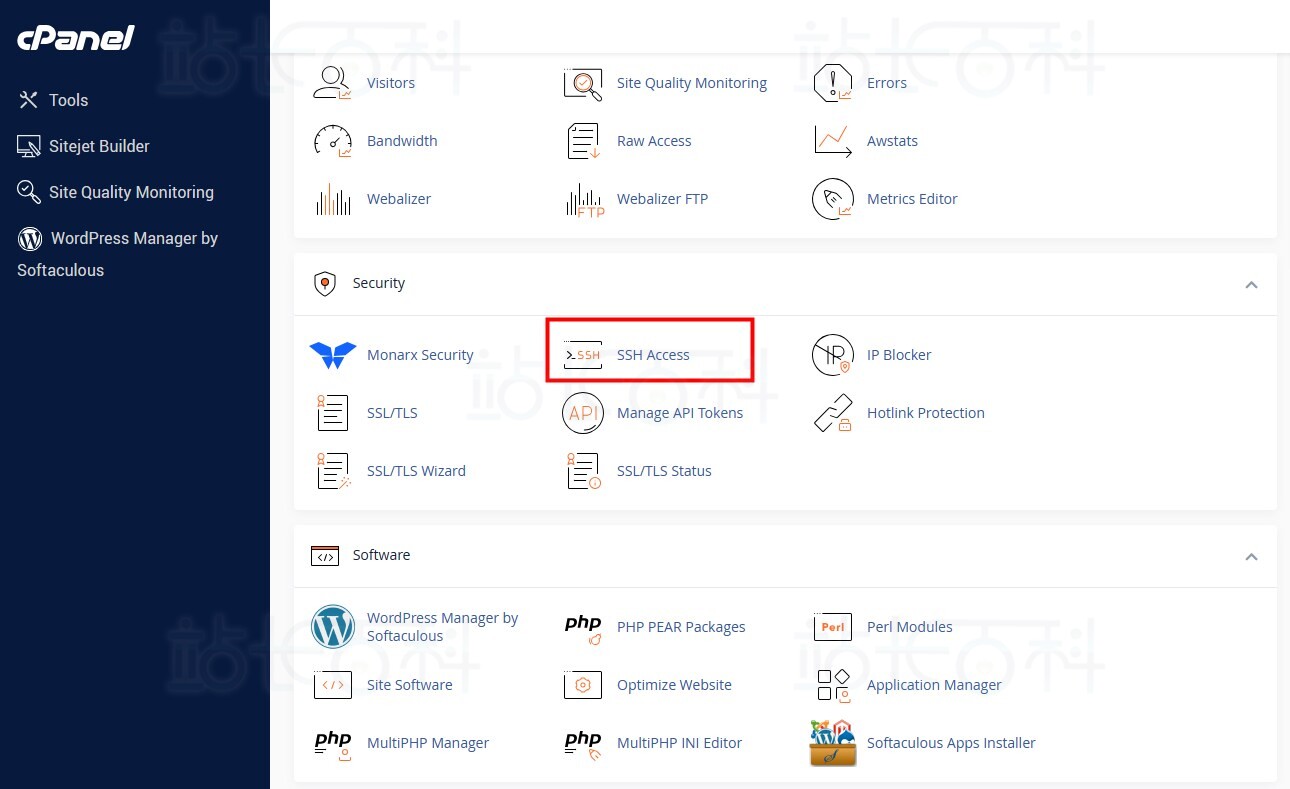This screenshot has height=789, width=1290.
Task: Click the cPanel logo
Action: [x=75, y=39]
